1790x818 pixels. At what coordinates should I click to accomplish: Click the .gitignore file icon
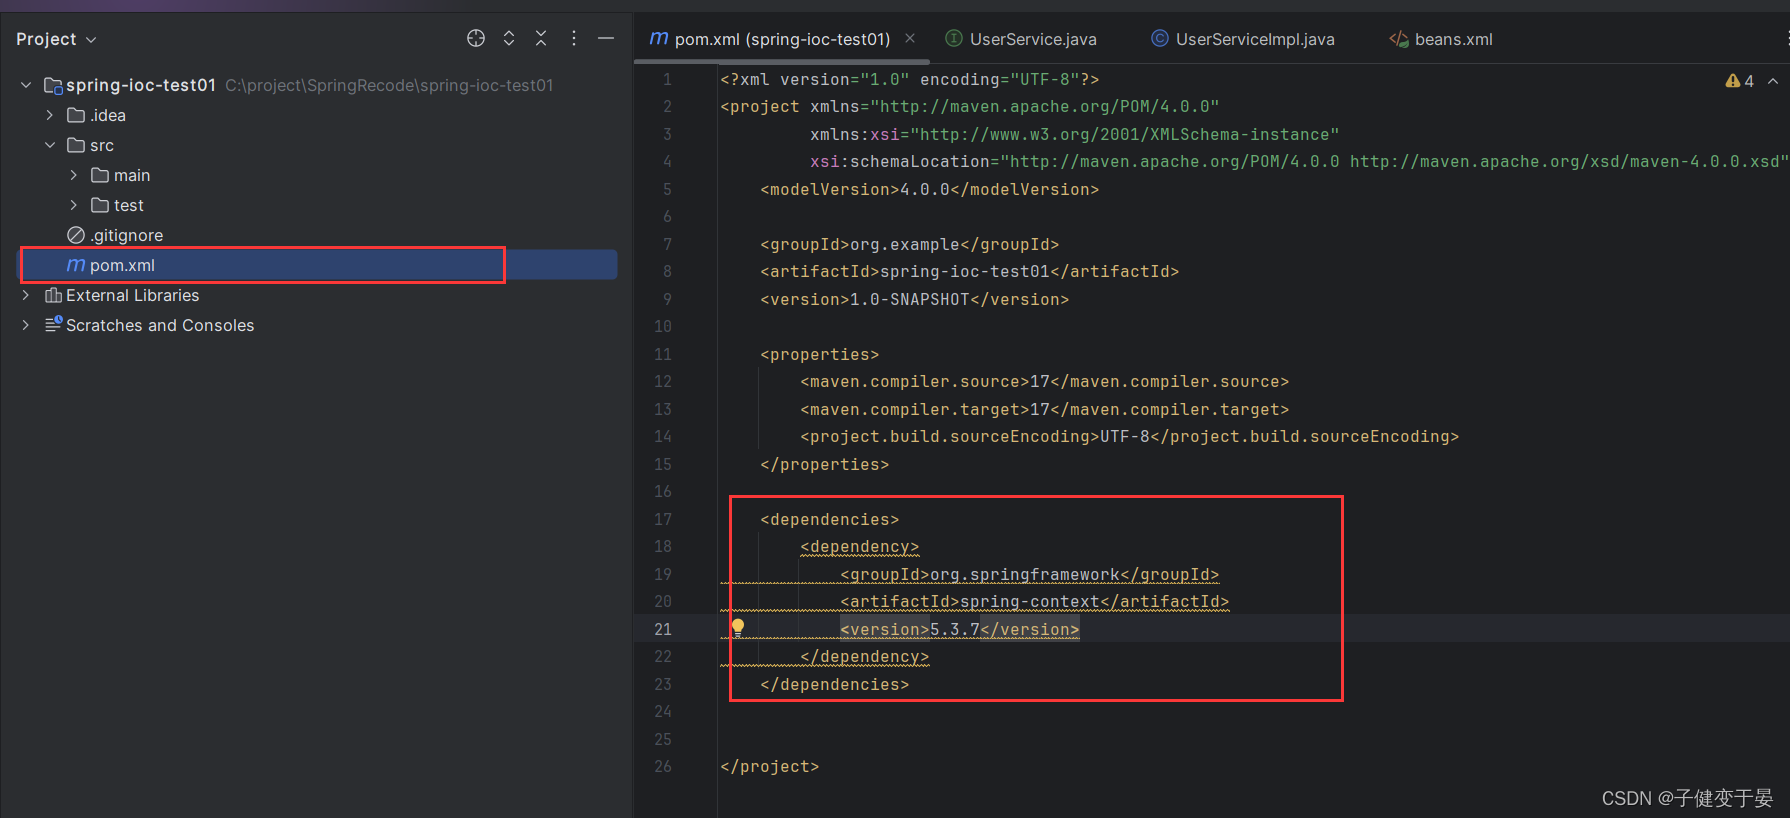coord(76,235)
